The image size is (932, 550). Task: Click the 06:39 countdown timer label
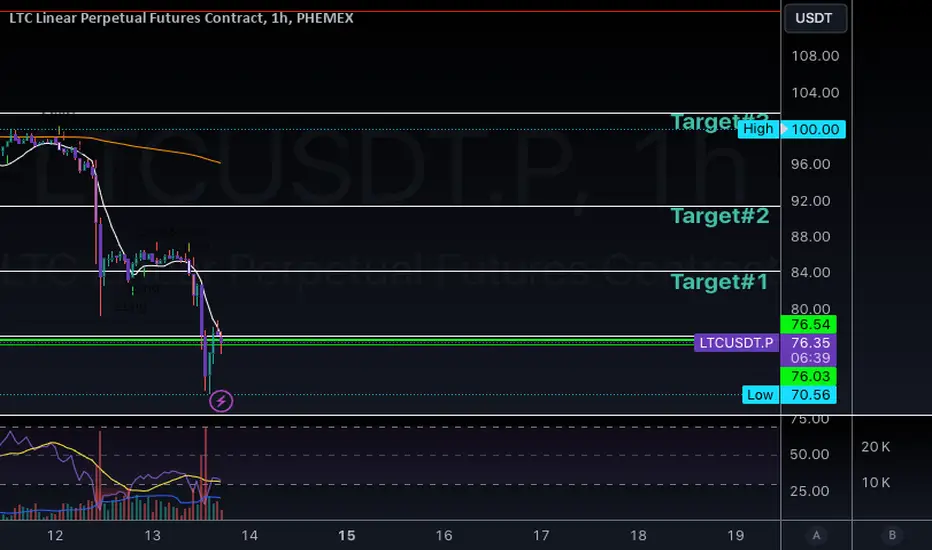click(x=808, y=358)
